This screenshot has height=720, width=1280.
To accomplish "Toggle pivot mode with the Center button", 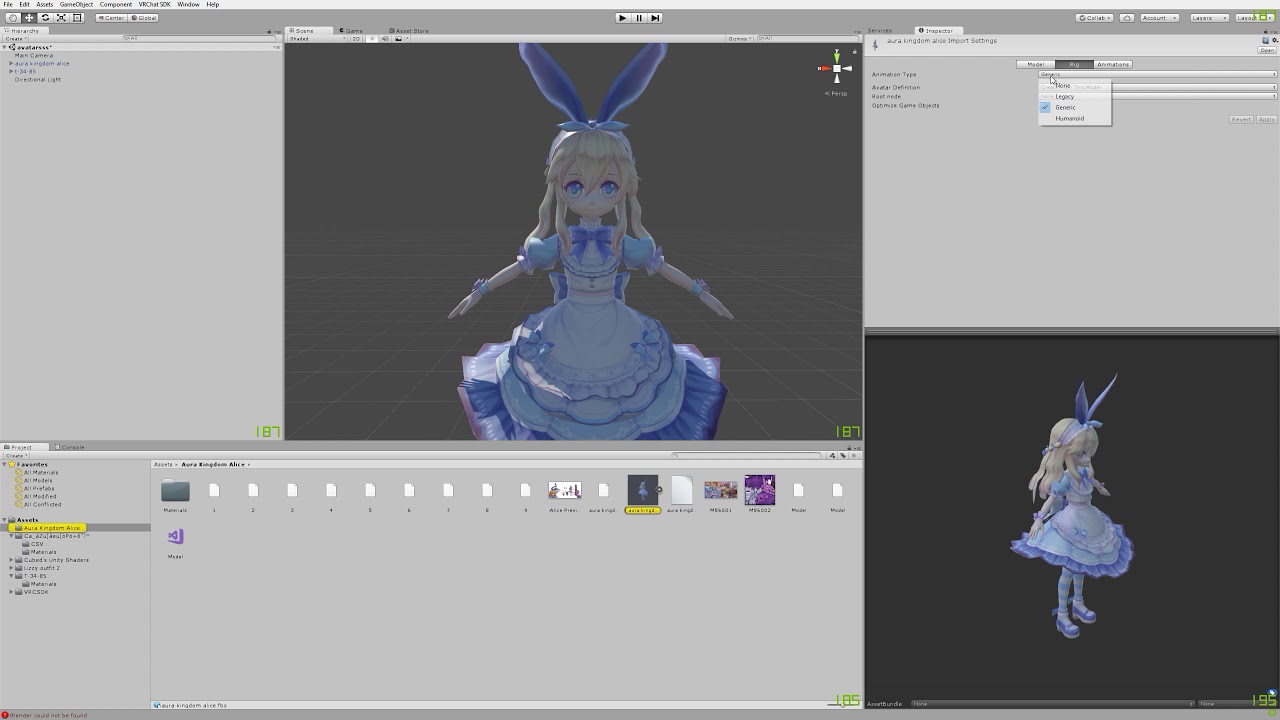I will (111, 18).
